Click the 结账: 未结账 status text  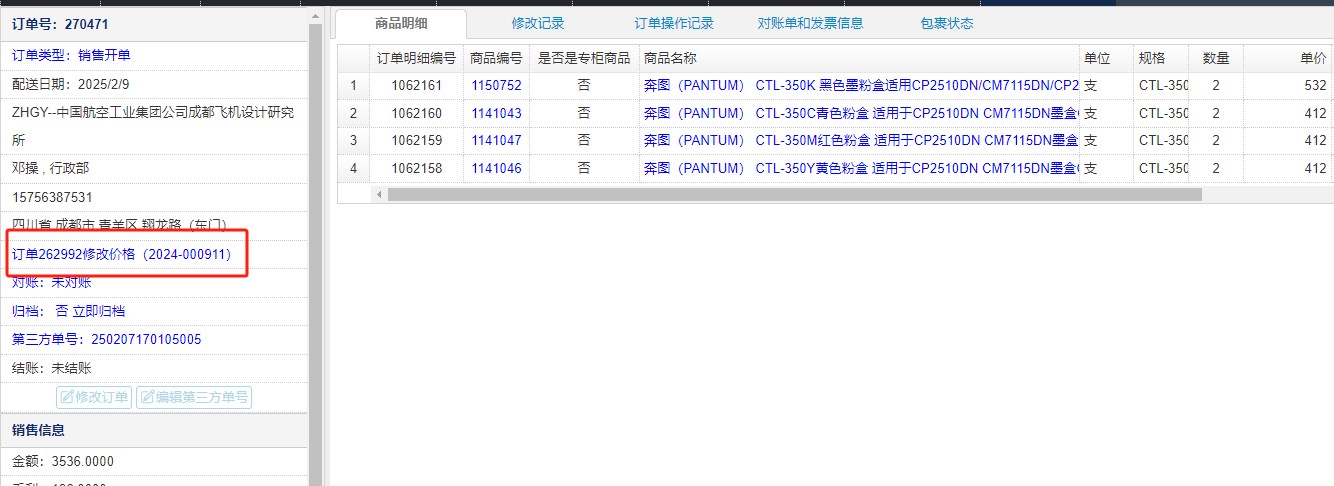pyautogui.click(x=51, y=368)
